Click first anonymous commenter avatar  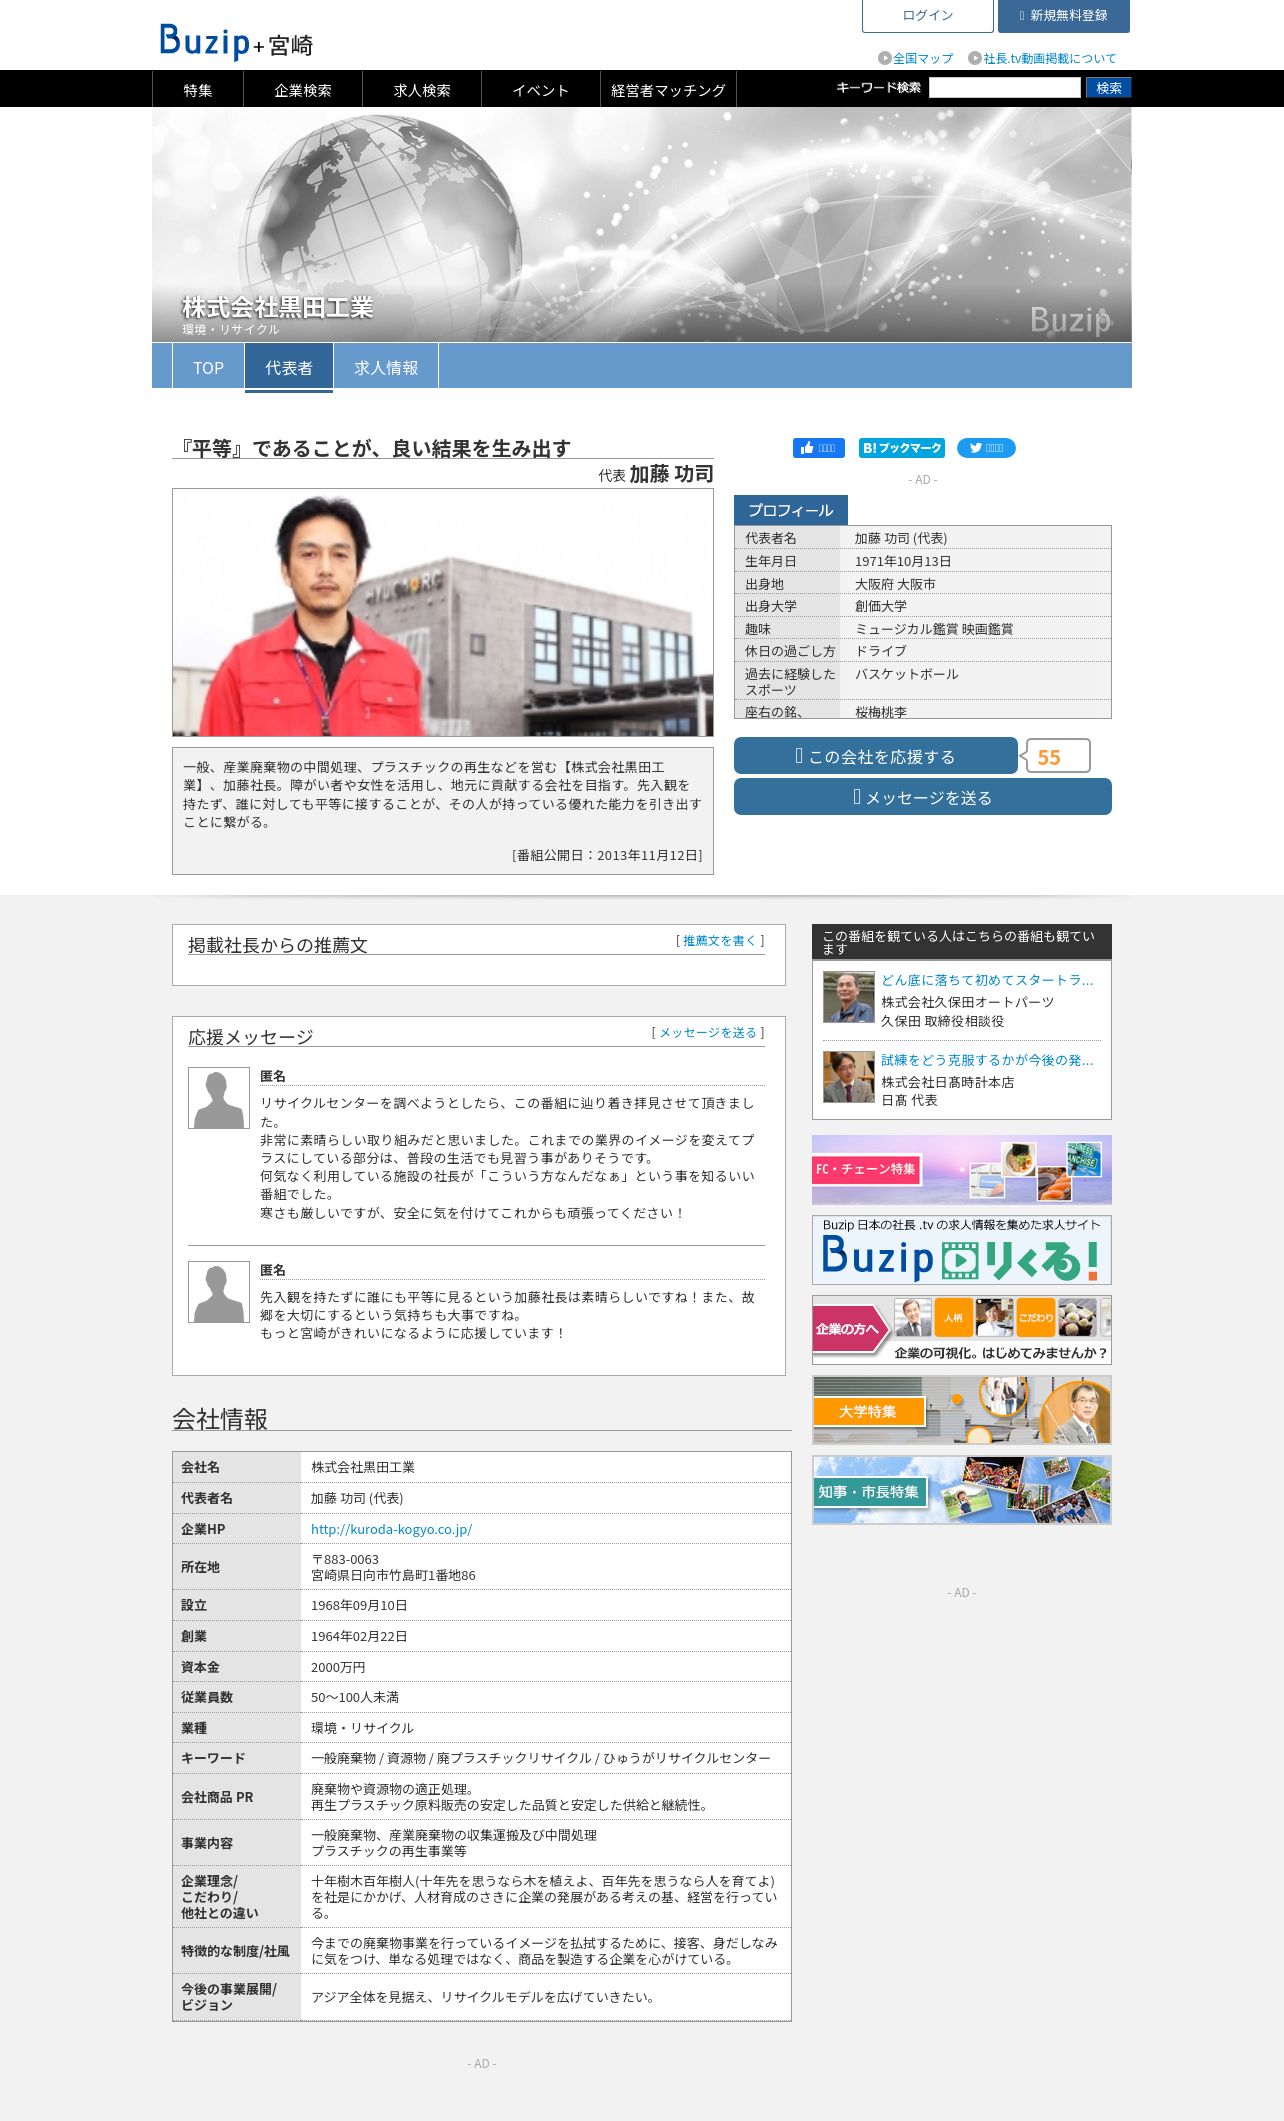(219, 1098)
